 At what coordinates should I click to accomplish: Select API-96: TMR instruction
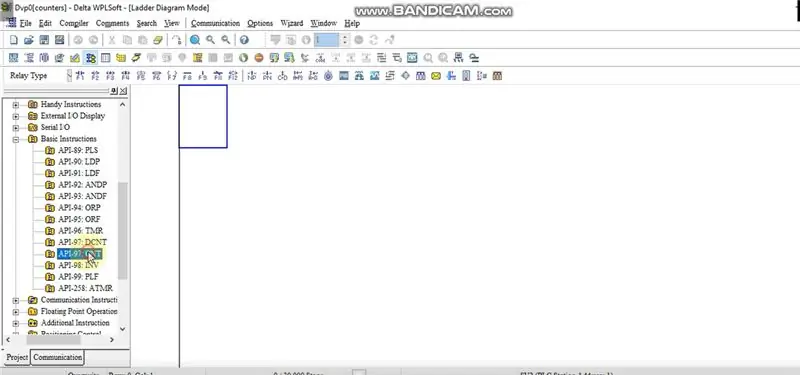pyautogui.click(x=80, y=231)
